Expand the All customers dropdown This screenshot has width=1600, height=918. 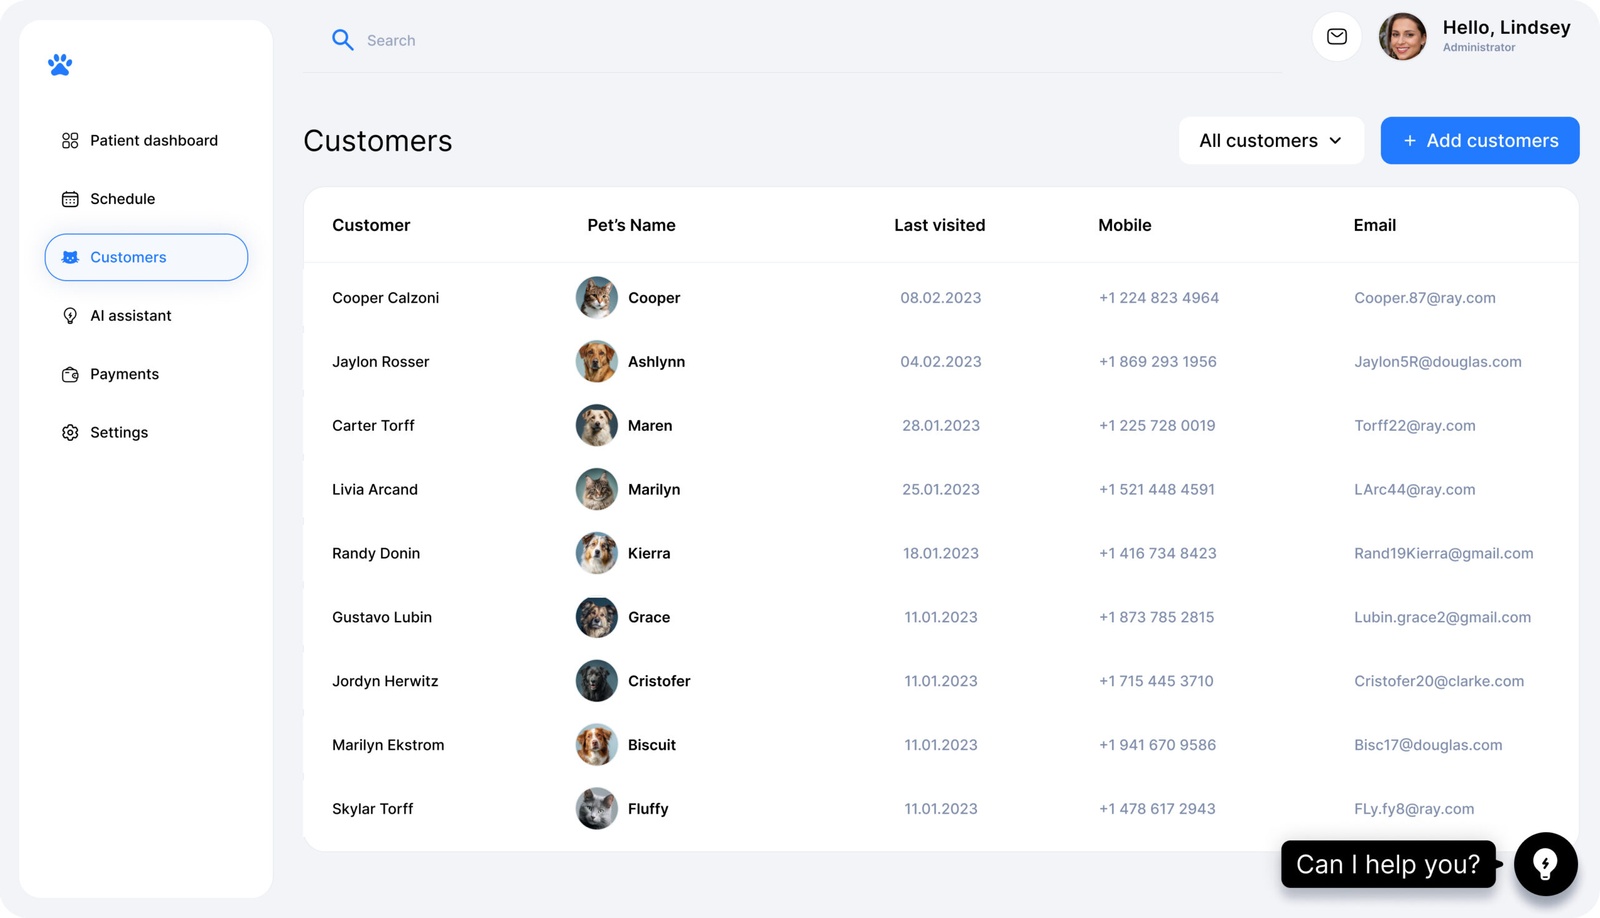tap(1270, 141)
